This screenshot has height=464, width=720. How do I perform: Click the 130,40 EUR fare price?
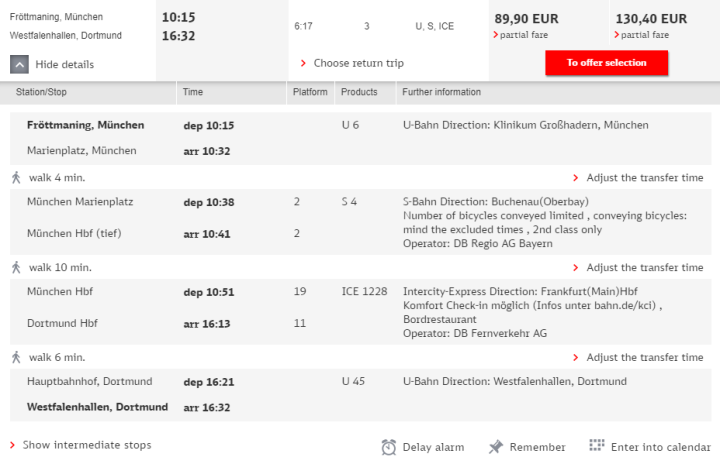(651, 19)
